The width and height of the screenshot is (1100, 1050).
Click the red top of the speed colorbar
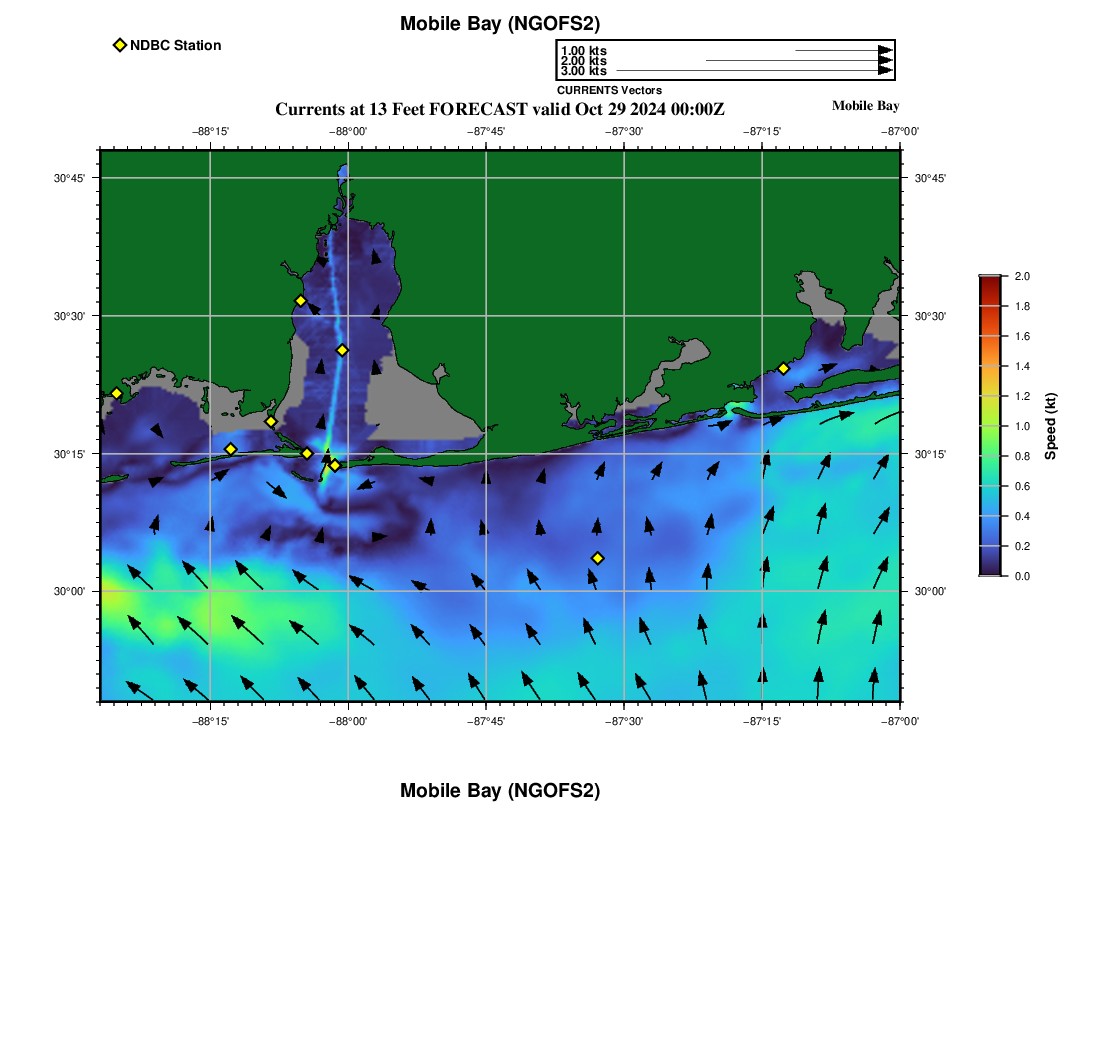pos(990,283)
